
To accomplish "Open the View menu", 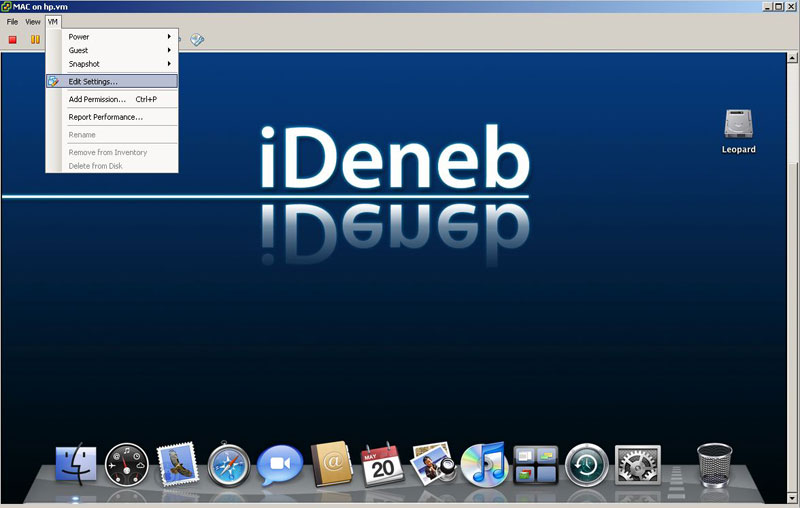I will coord(33,22).
